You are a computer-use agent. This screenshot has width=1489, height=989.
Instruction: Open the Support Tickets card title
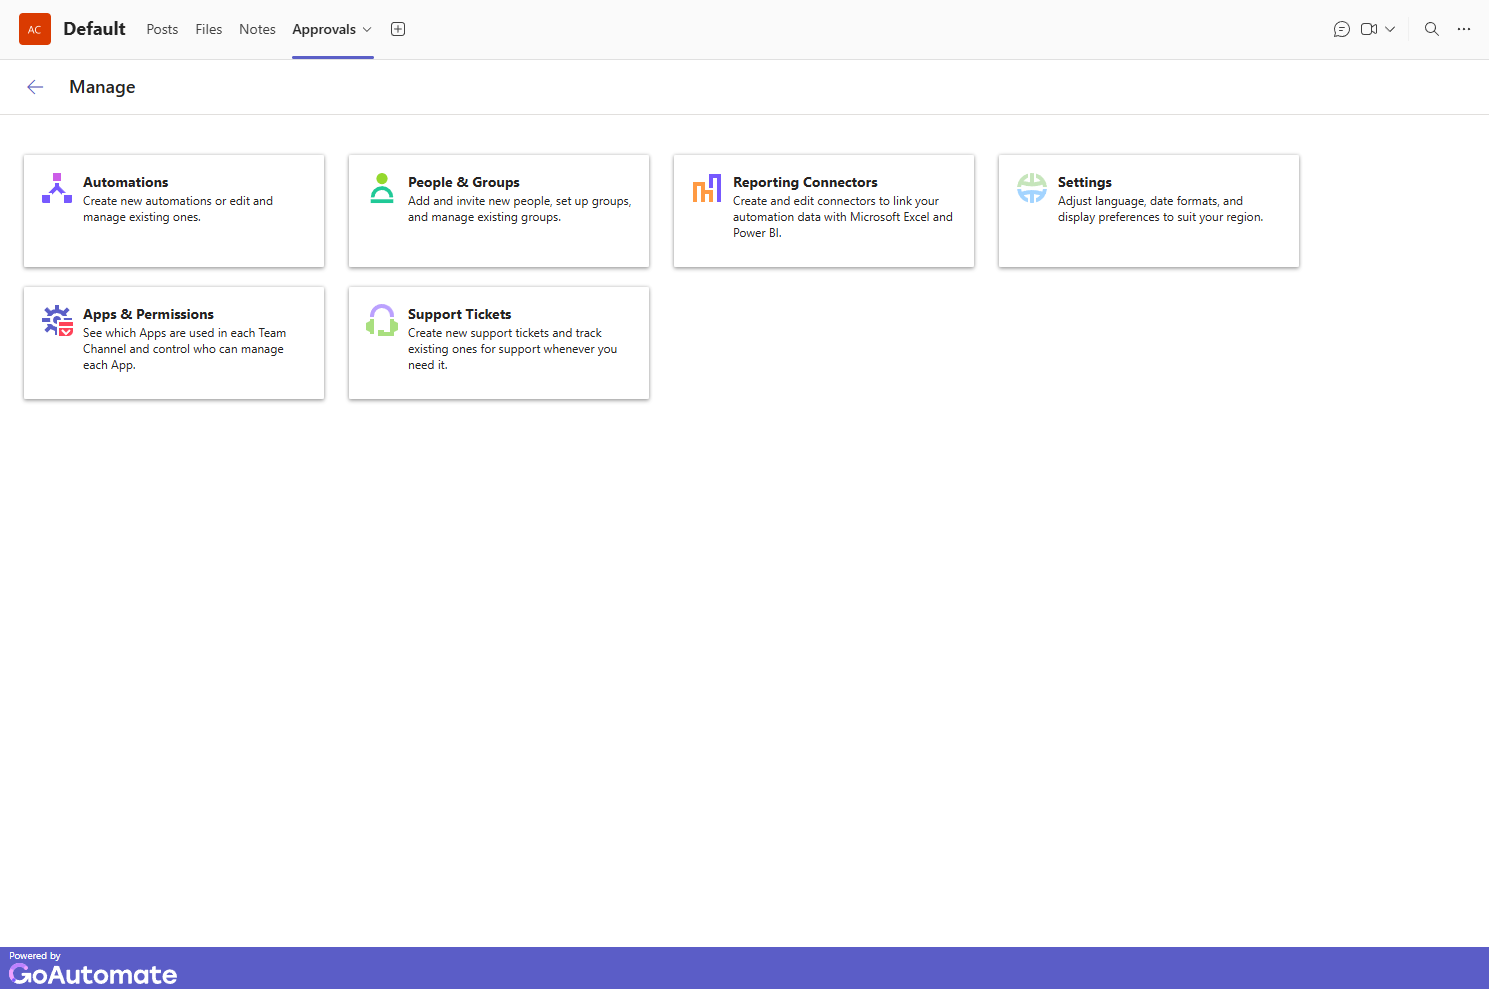point(459,314)
